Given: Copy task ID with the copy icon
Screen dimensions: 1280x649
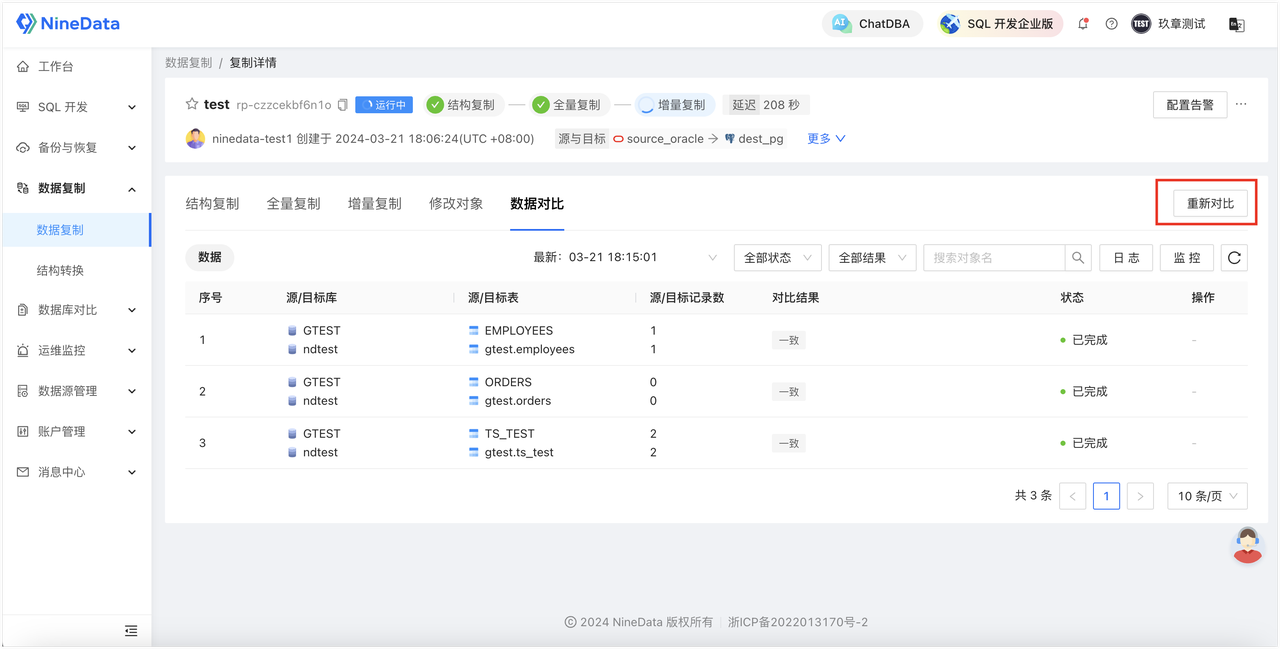Looking at the screenshot, I should [x=341, y=103].
